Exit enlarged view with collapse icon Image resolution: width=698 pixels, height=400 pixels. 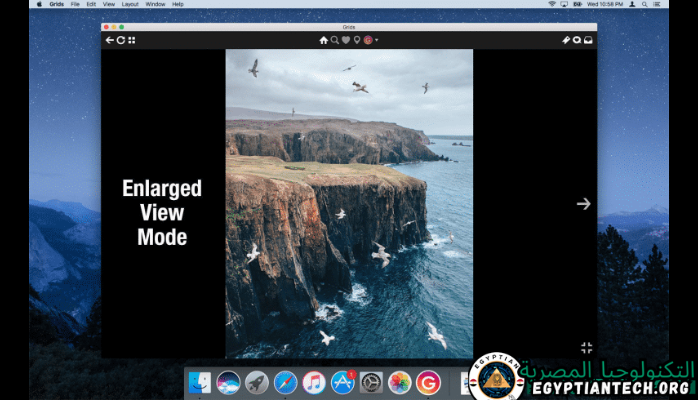coord(587,347)
